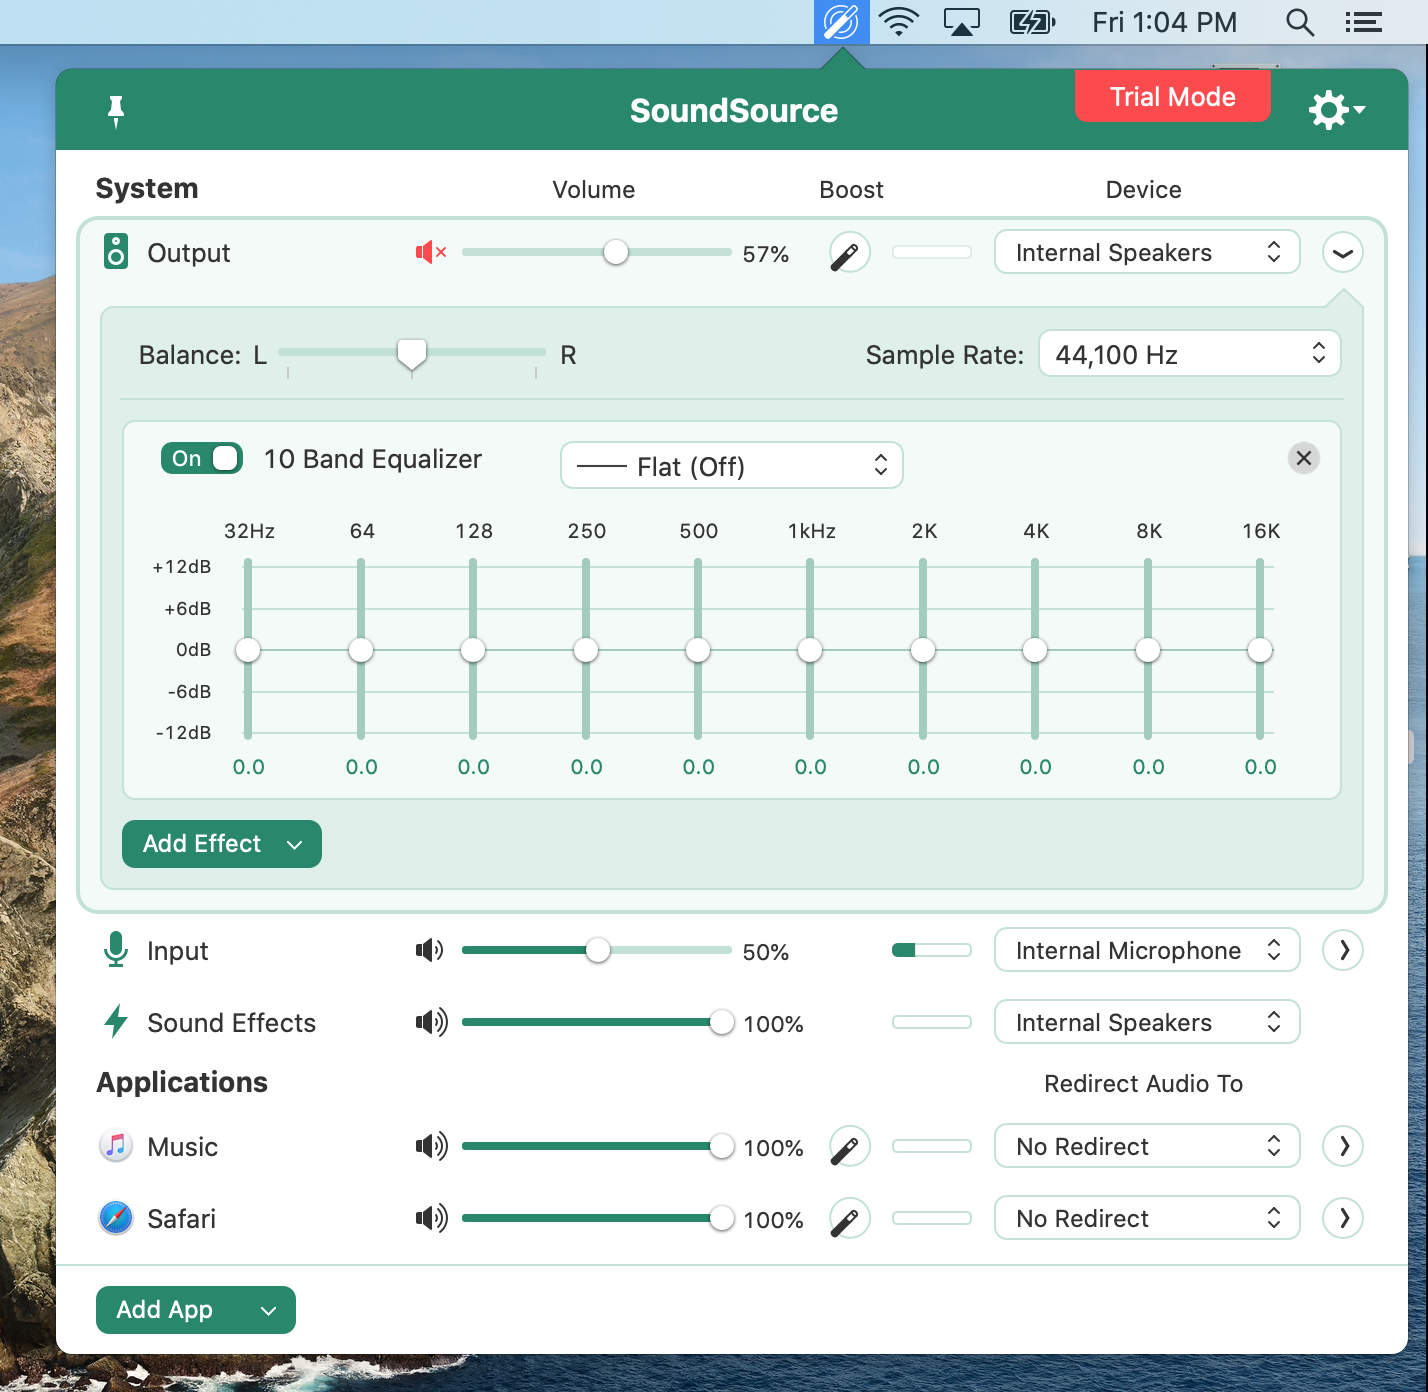The width and height of the screenshot is (1428, 1392).
Task: Click the menu bar clock Fri 1:04 PM
Action: pyautogui.click(x=1164, y=22)
